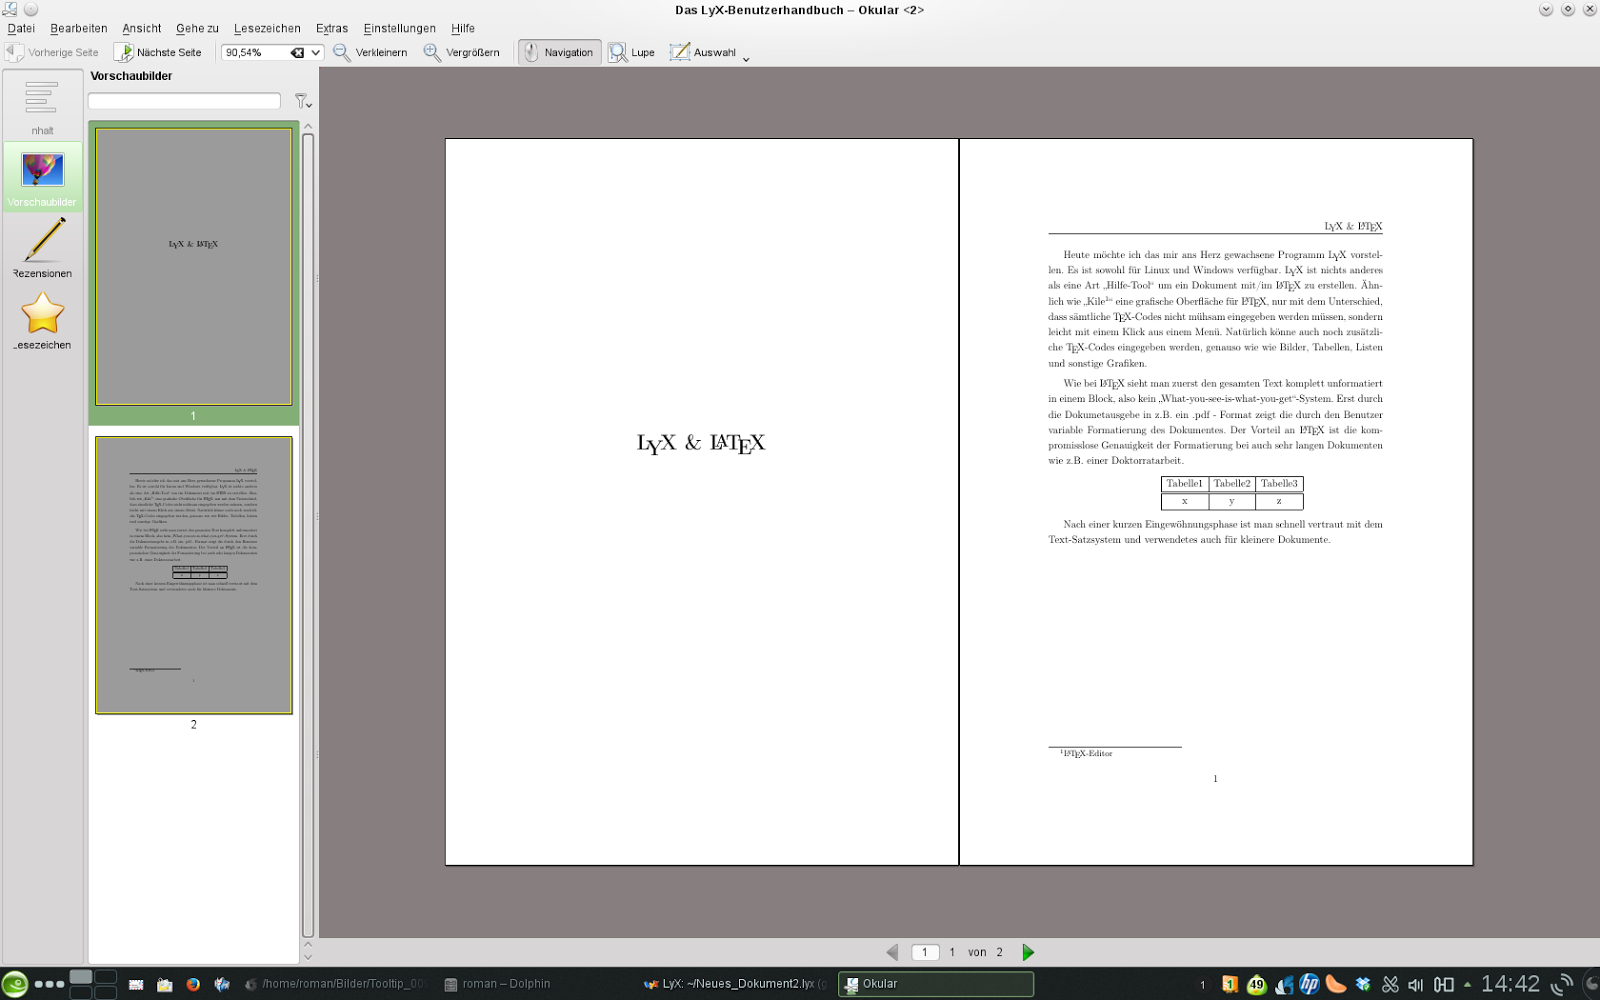The image size is (1600, 1000).
Task: Open the Lesezeichen menu
Action: pos(267,28)
